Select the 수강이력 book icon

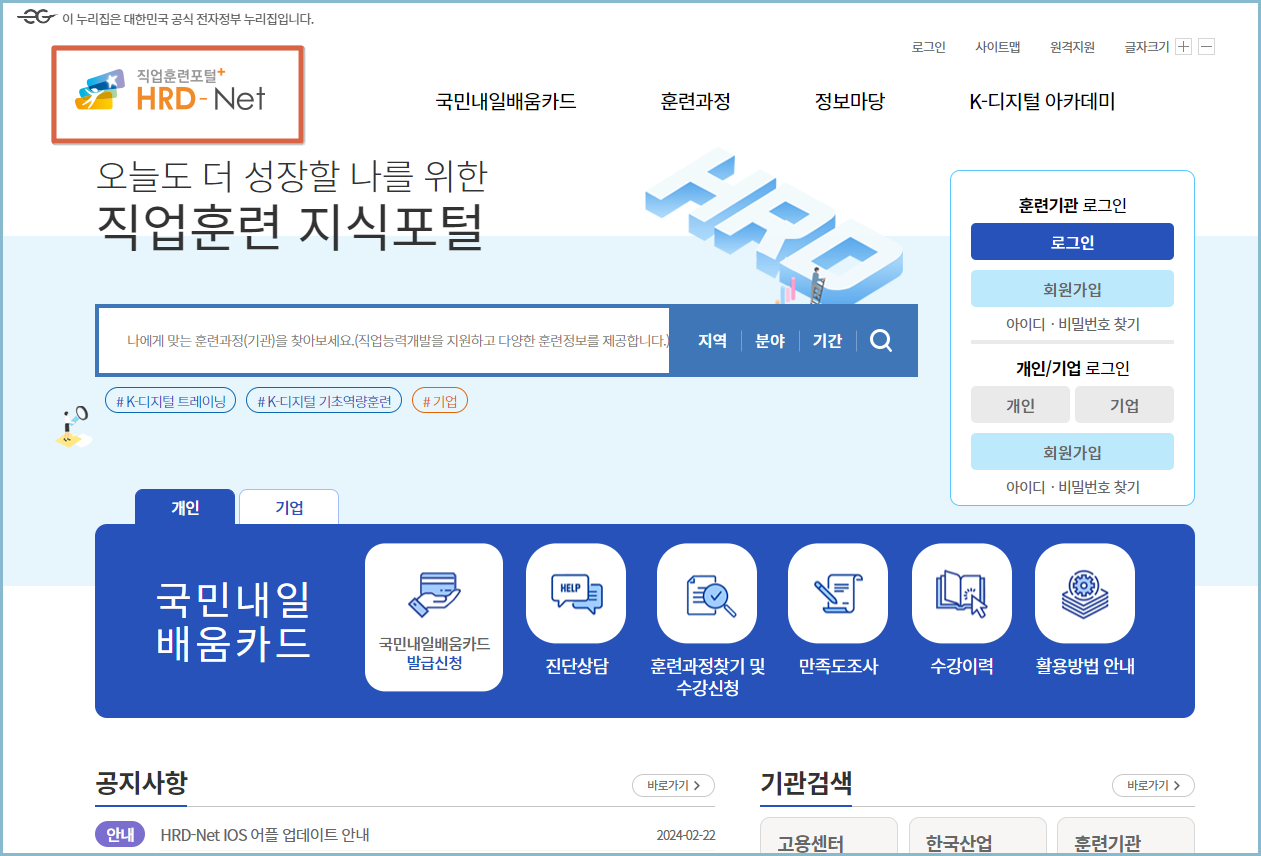coord(961,593)
